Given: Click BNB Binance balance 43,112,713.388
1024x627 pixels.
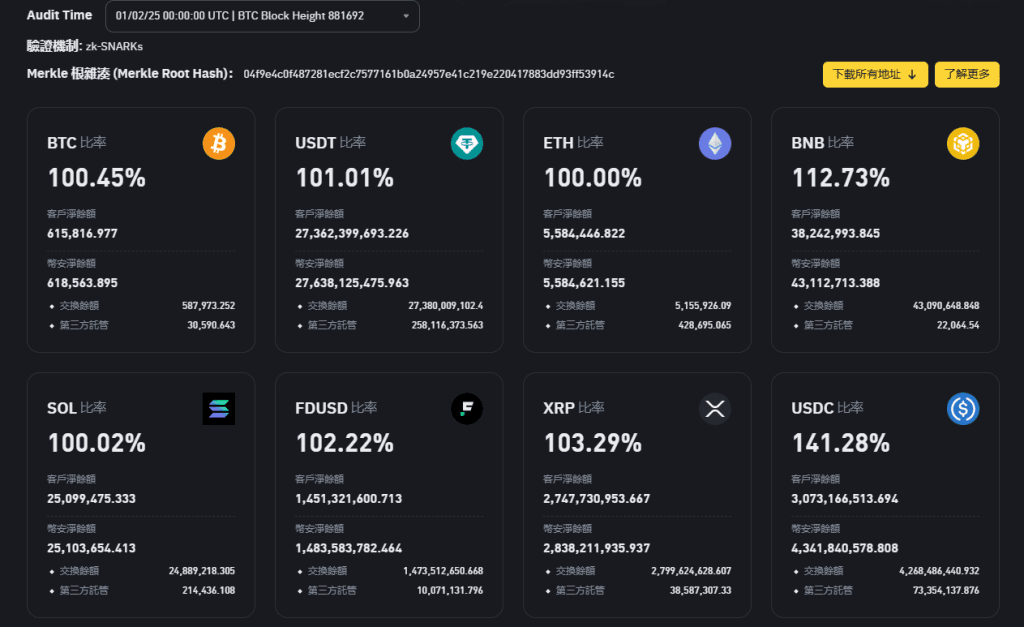Looking at the screenshot, I should pyautogui.click(x=835, y=283).
